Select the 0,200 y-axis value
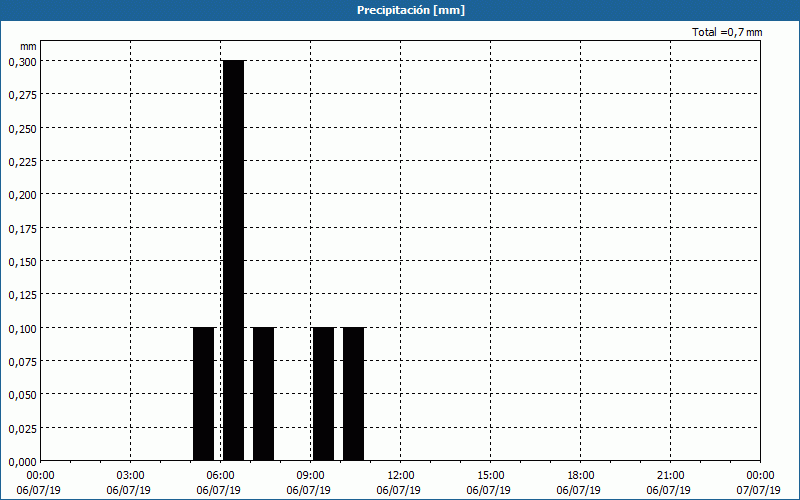The image size is (800, 500). click(x=22, y=195)
